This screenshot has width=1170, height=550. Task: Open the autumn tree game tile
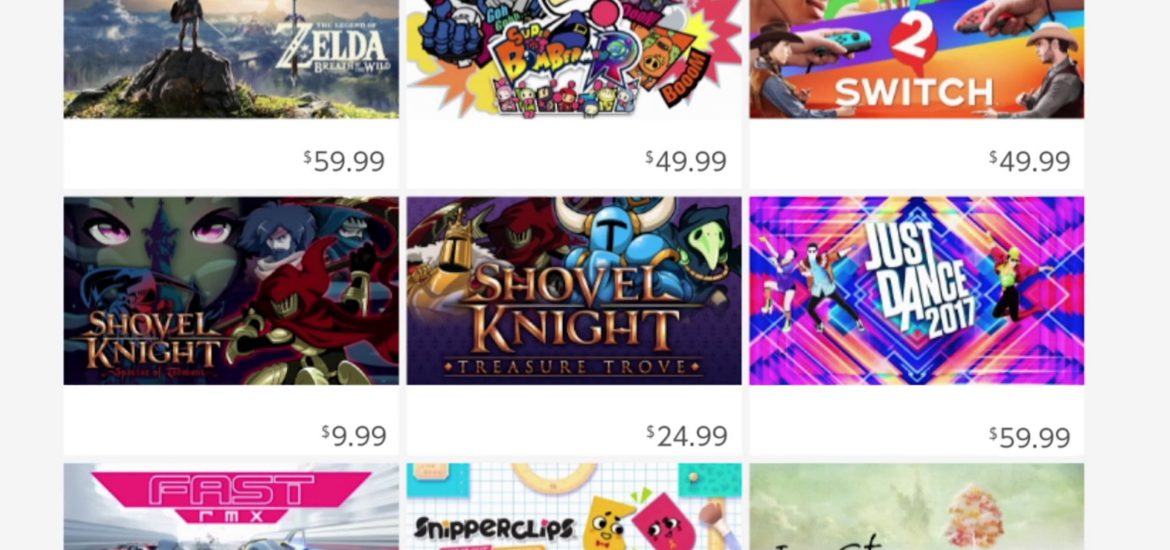click(916, 507)
